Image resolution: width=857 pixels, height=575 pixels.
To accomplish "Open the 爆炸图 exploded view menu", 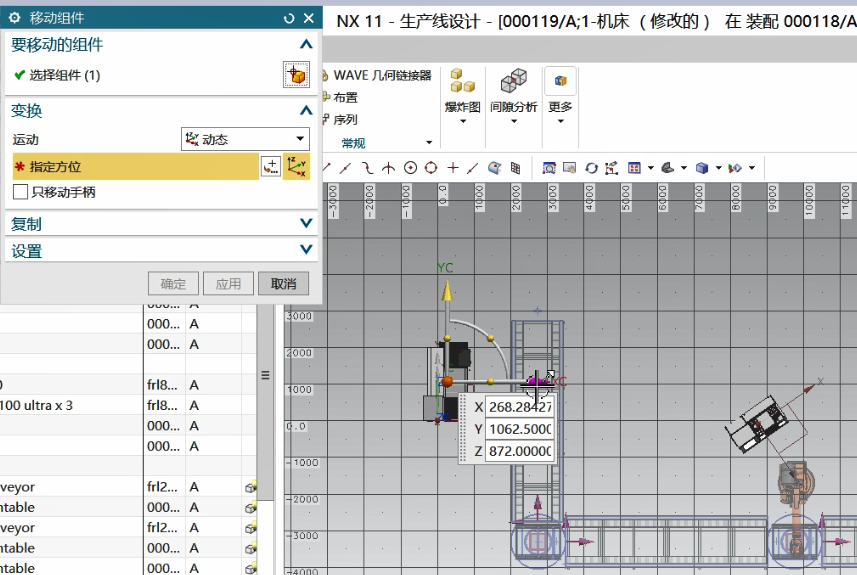I will [x=462, y=96].
